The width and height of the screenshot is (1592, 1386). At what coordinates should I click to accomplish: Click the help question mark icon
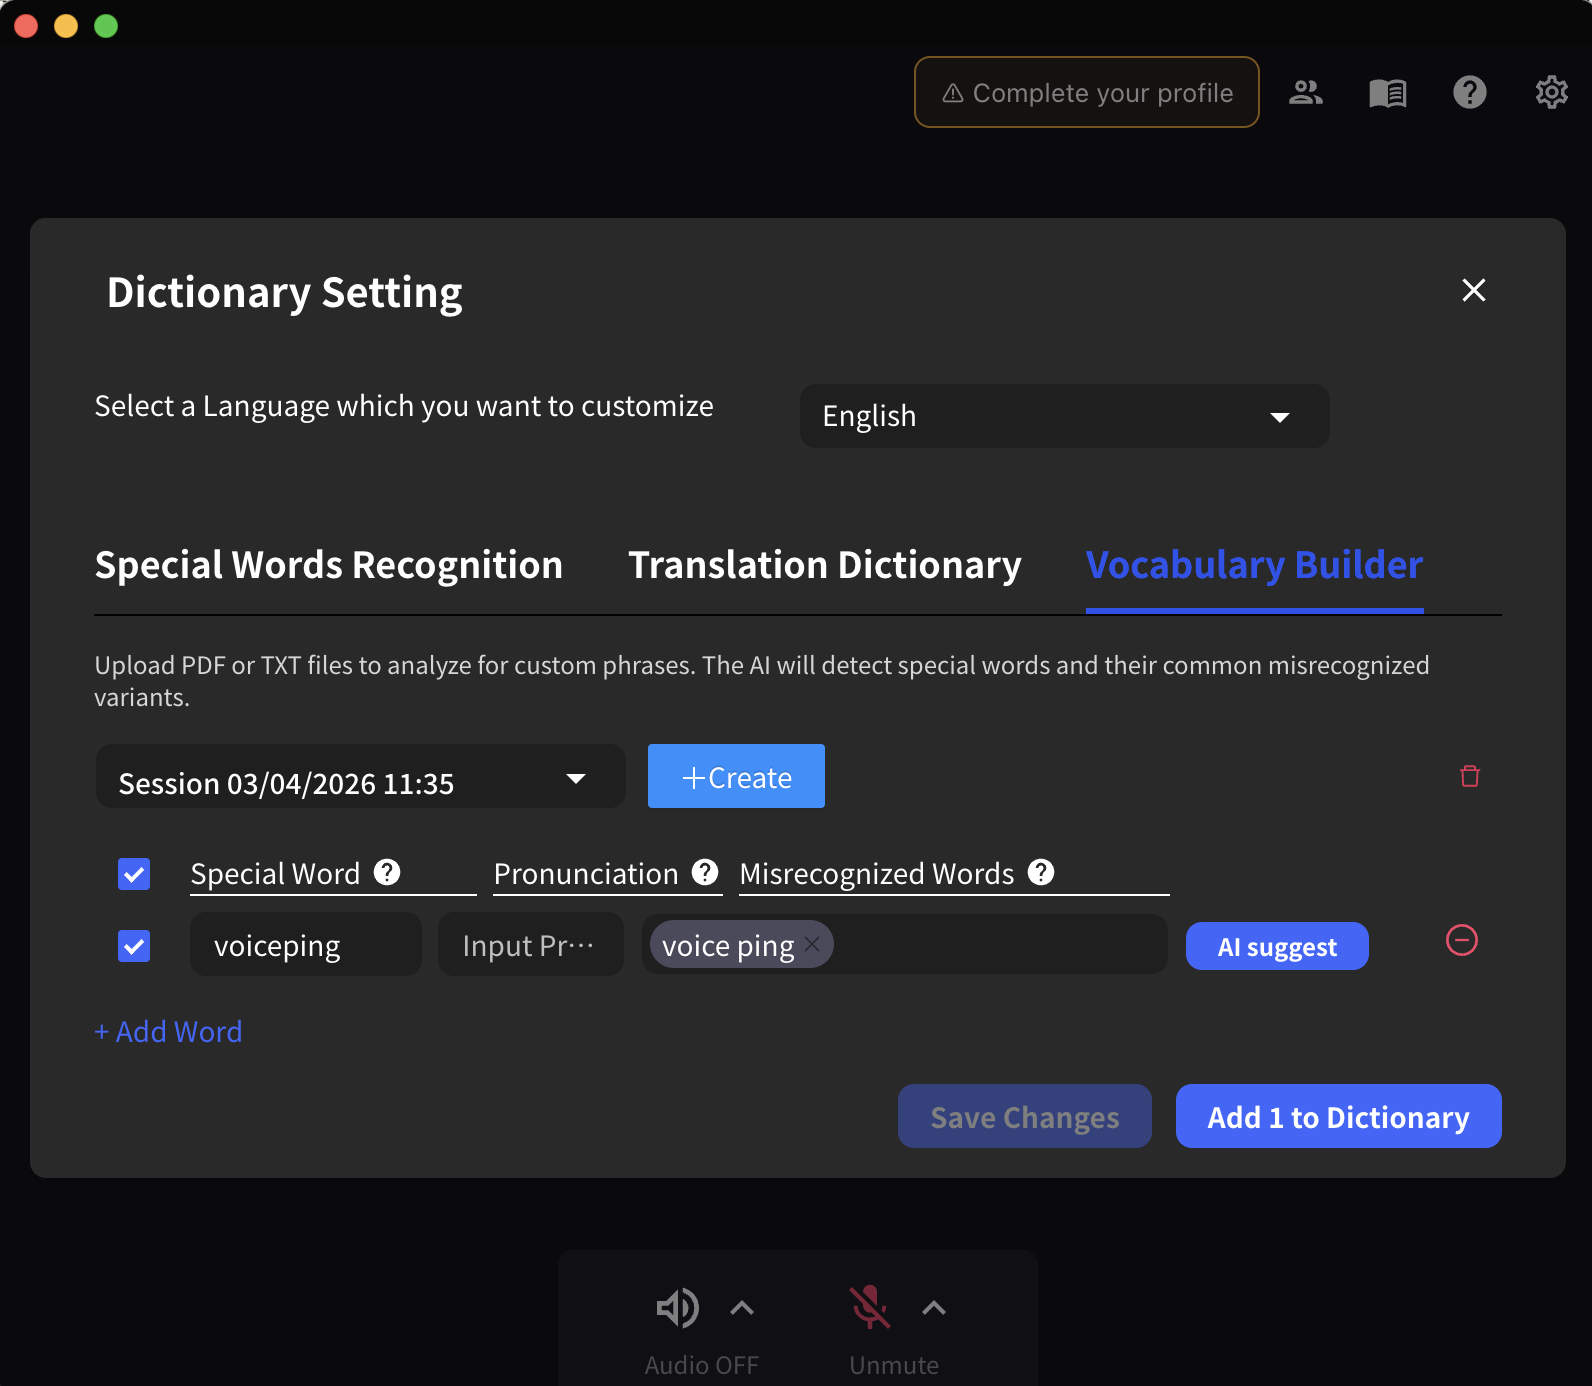click(x=1470, y=92)
